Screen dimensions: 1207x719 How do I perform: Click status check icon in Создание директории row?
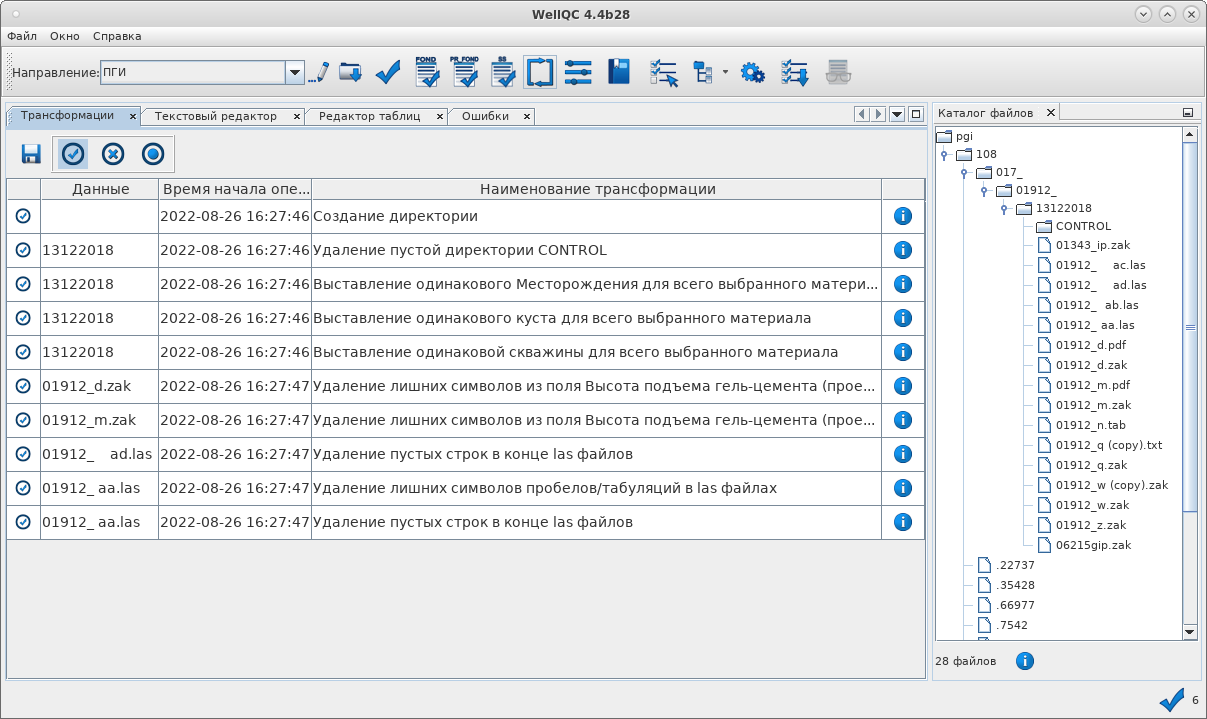tap(23, 216)
